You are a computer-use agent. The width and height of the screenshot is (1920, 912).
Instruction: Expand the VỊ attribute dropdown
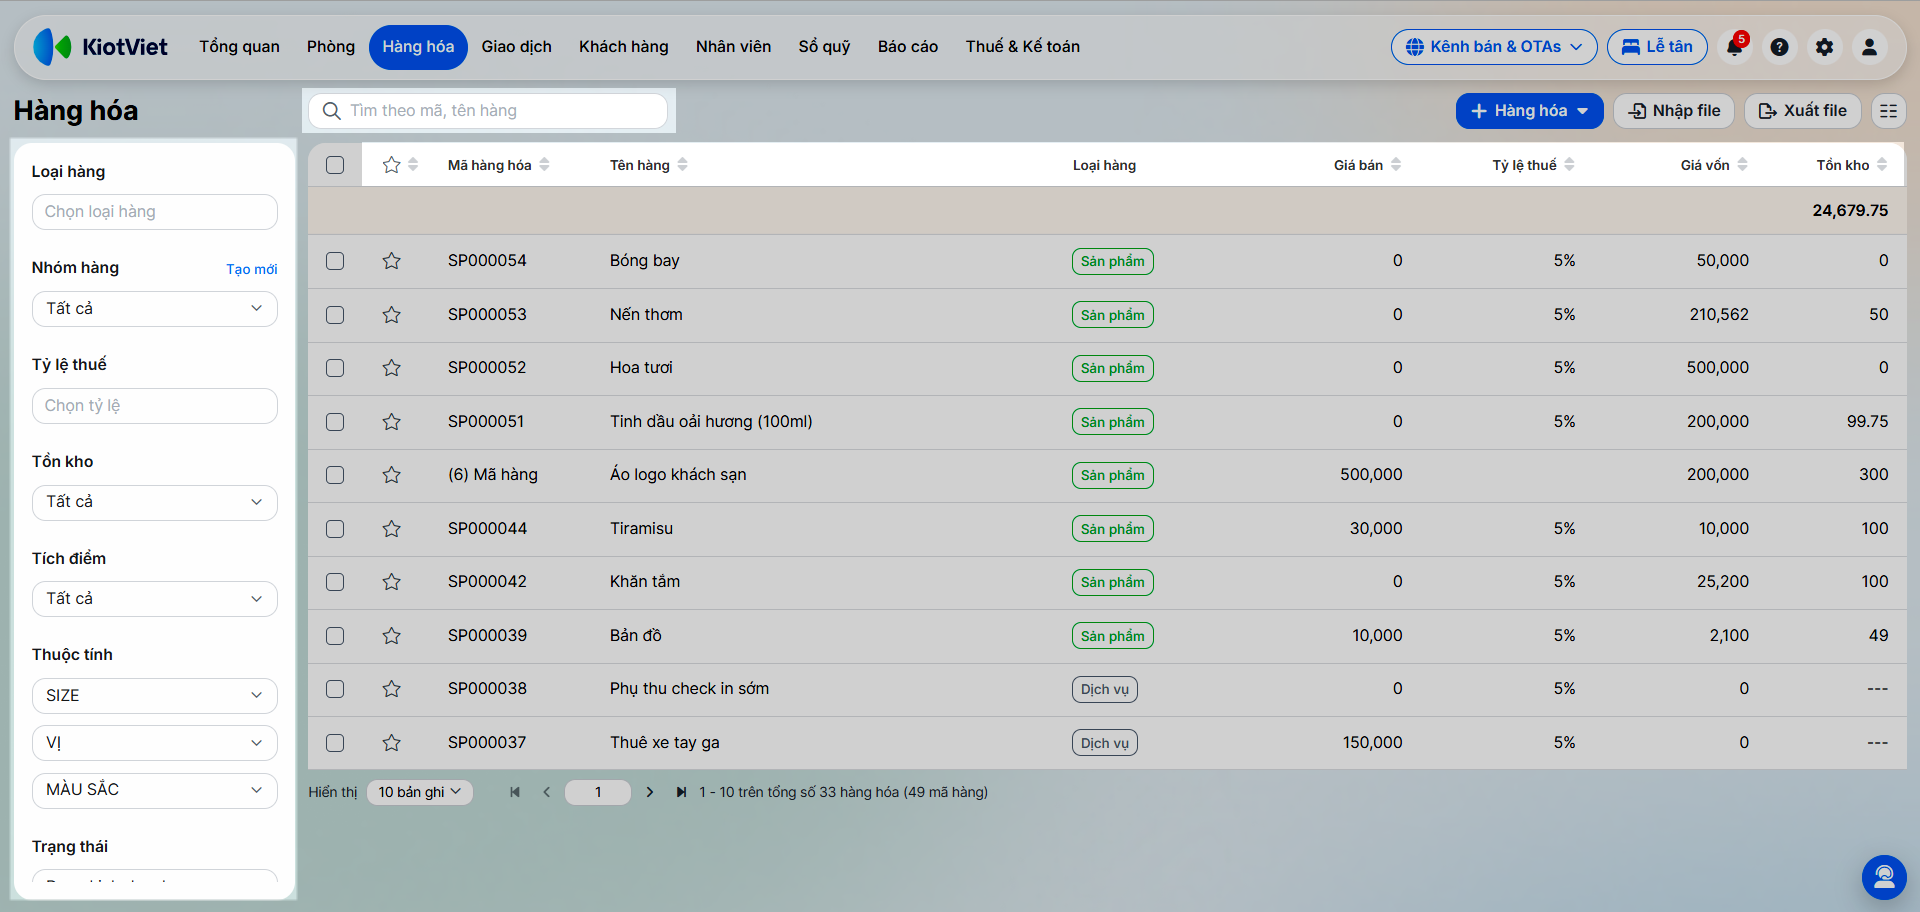pyautogui.click(x=155, y=743)
